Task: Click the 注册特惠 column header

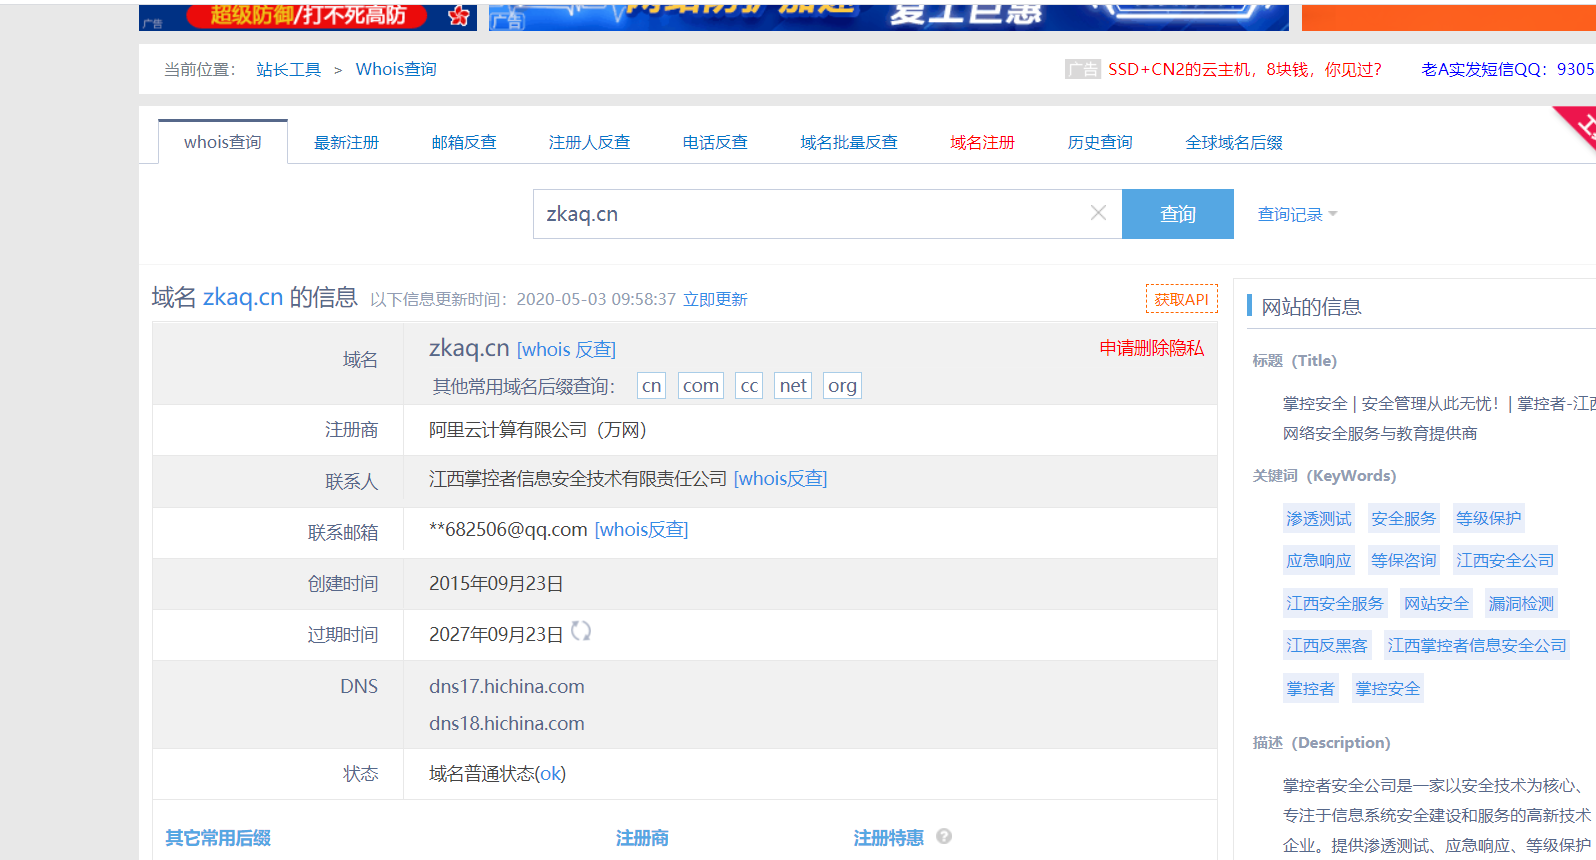Action: pyautogui.click(x=888, y=838)
